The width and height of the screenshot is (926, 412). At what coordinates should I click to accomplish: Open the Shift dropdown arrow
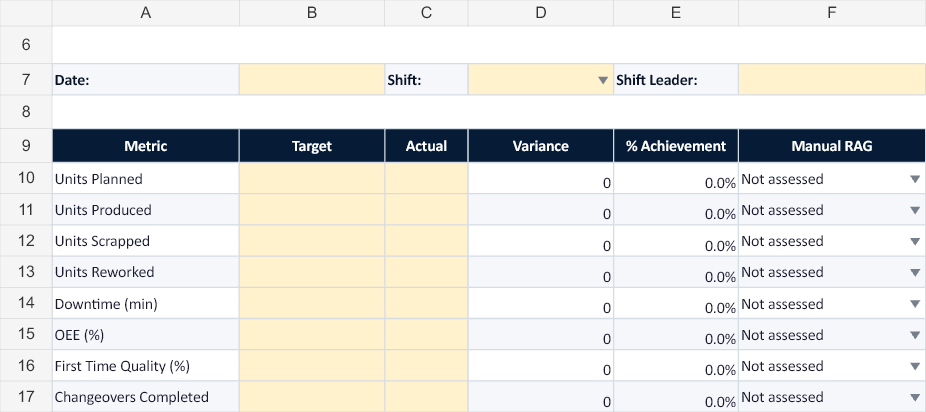[x=603, y=80]
